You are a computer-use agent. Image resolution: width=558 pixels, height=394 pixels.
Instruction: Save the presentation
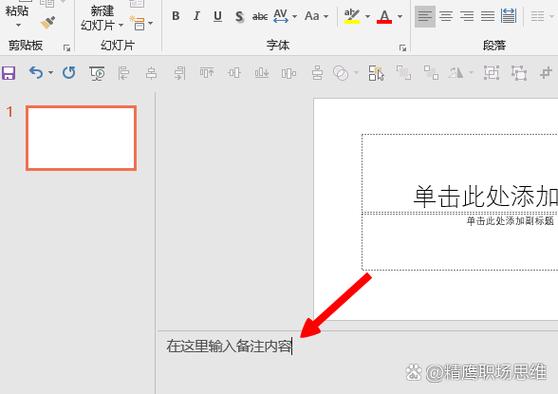pyautogui.click(x=9, y=73)
